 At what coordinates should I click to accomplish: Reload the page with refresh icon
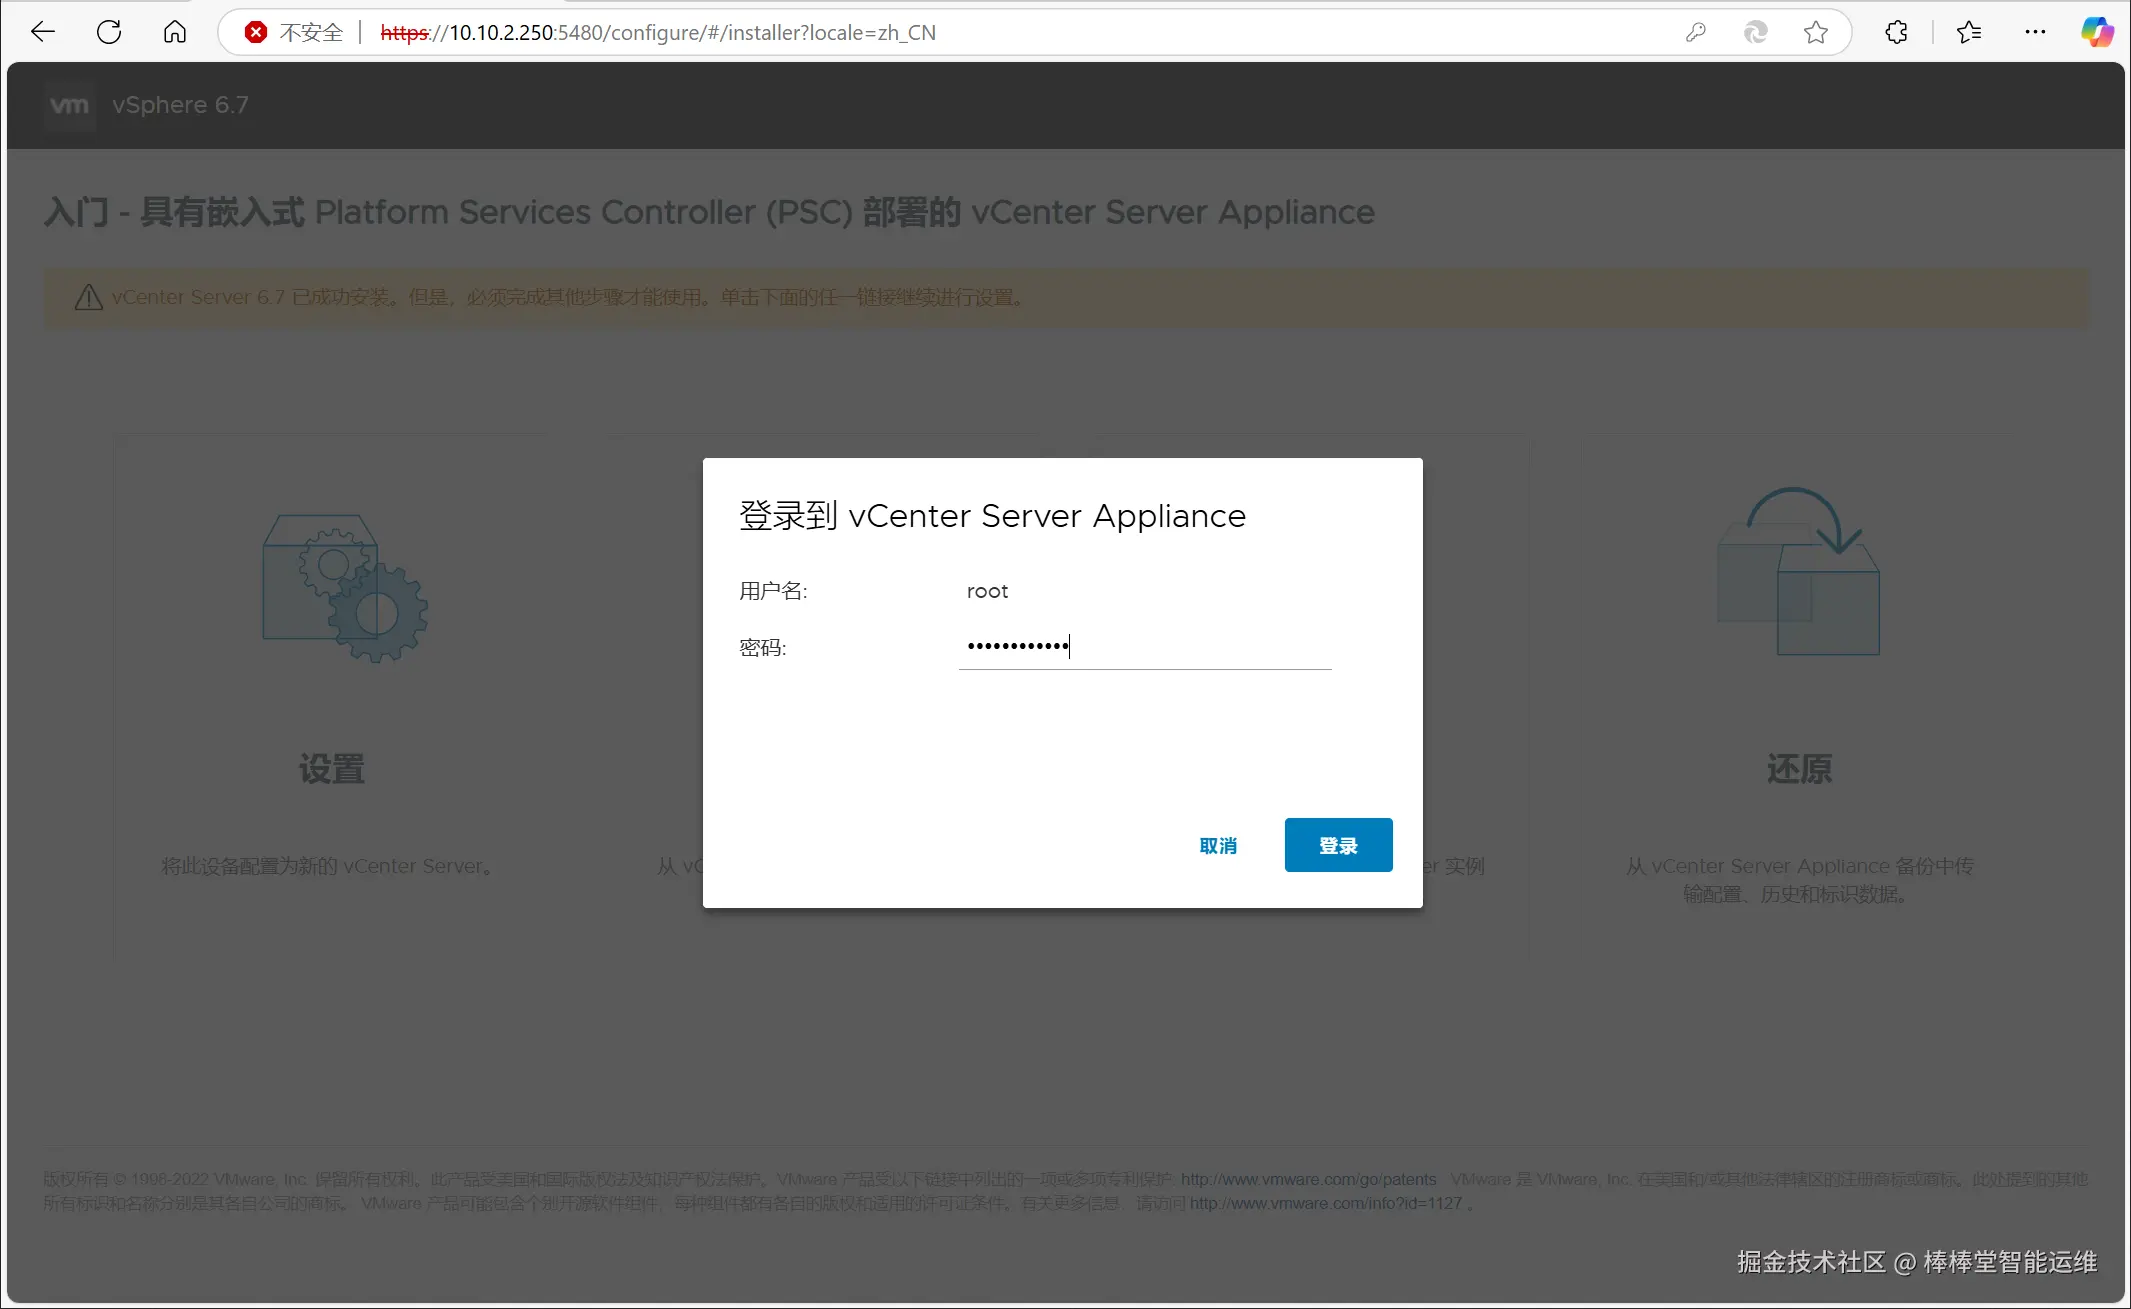coord(109,32)
